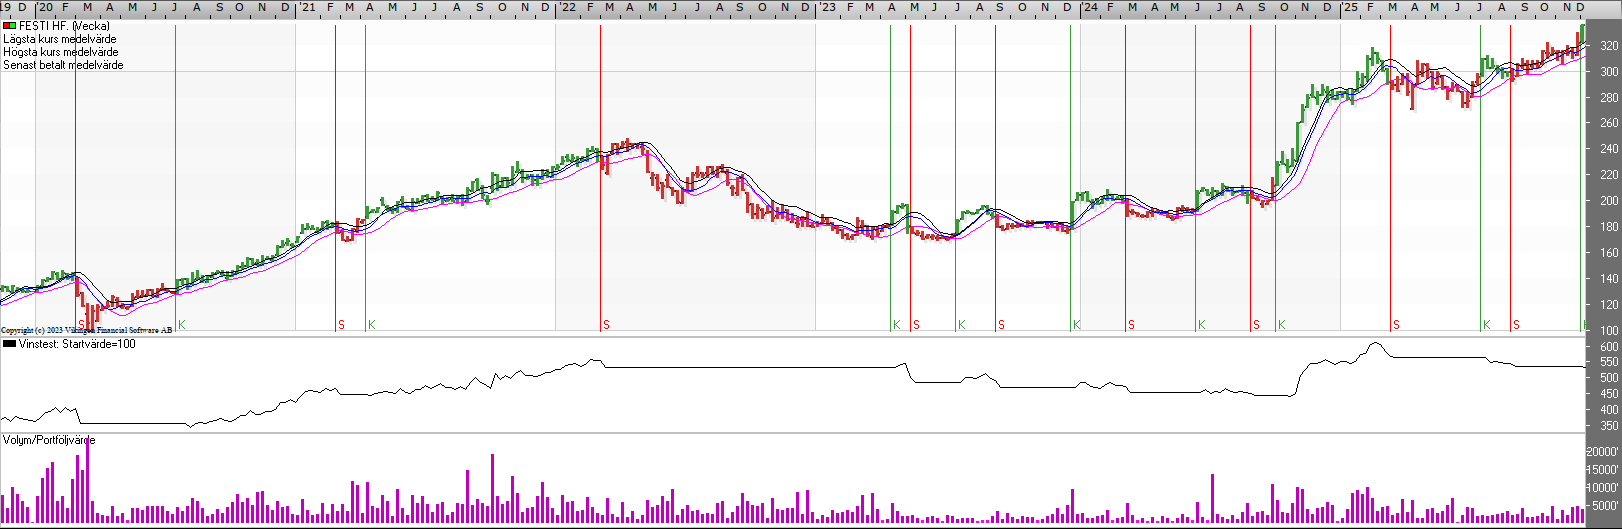Click the Högsta kurs medelvärde legend entry
Screen dimensions: 1622x529
pyautogui.click(x=60, y=52)
